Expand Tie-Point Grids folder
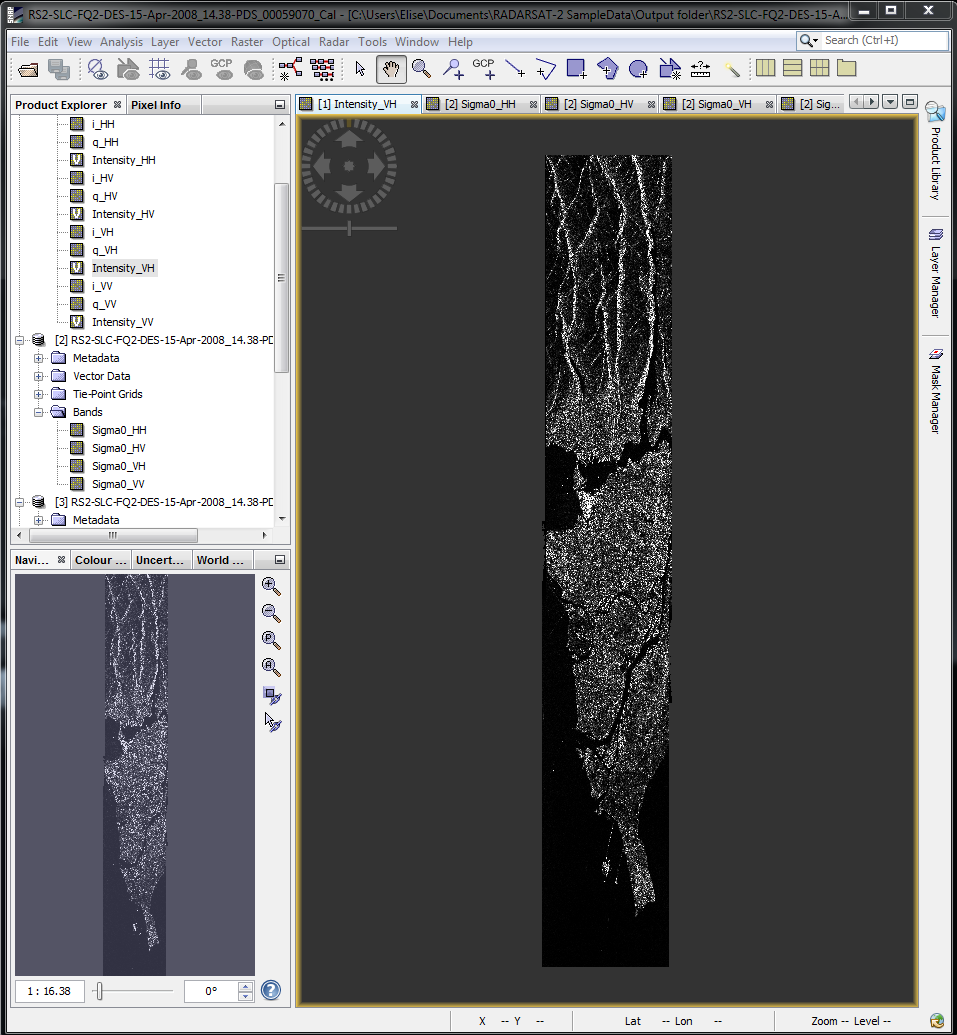Image resolution: width=957 pixels, height=1035 pixels. pos(38,394)
